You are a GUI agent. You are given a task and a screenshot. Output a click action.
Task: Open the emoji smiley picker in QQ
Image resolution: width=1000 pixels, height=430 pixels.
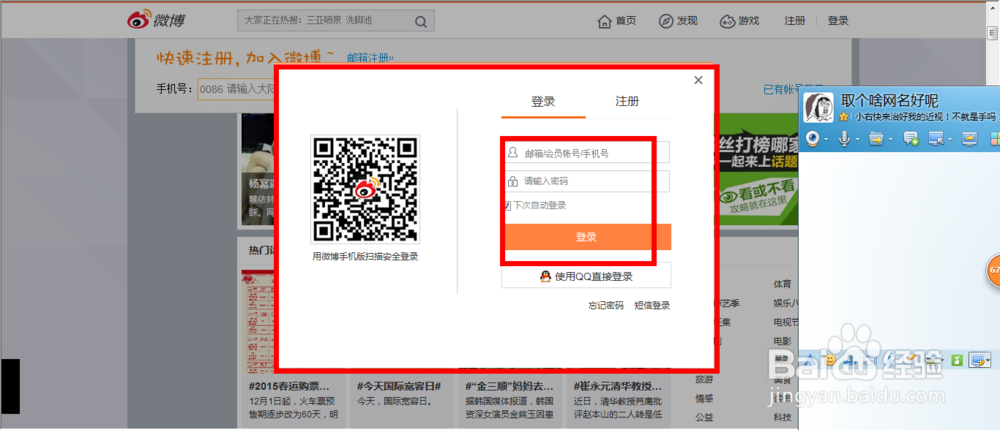tap(830, 360)
